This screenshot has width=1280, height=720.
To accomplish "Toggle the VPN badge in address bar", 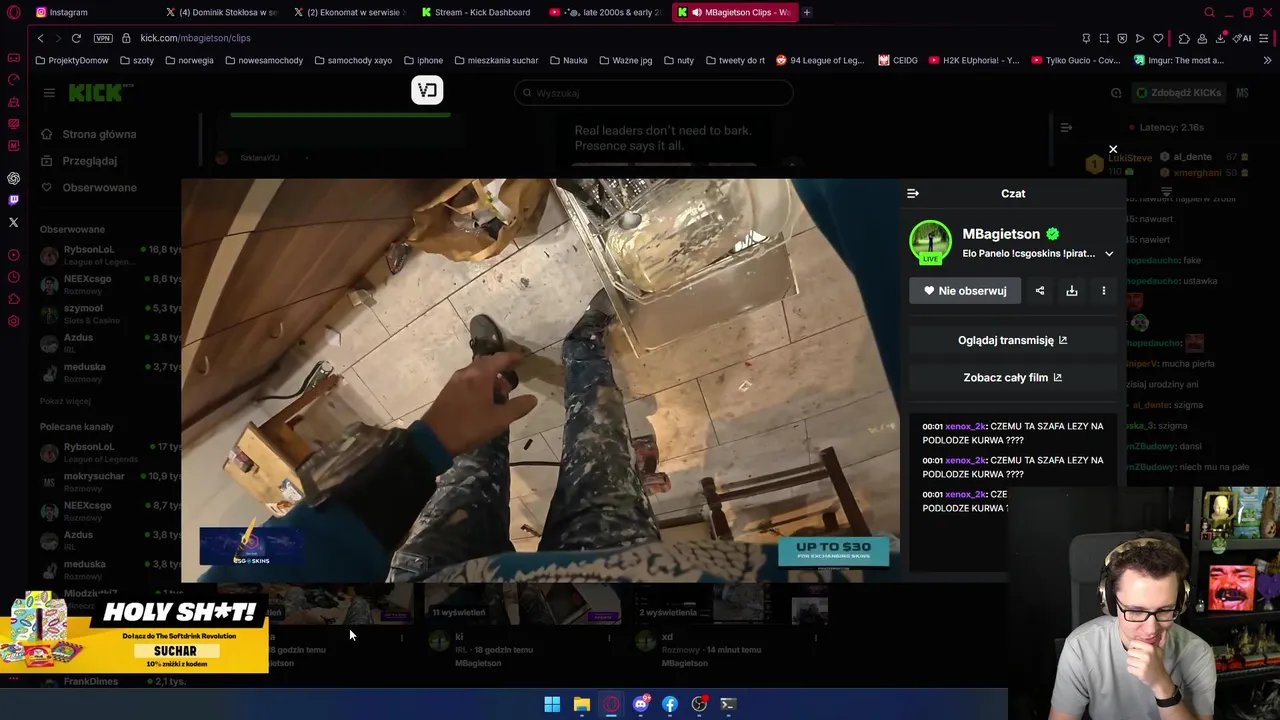I will (103, 38).
